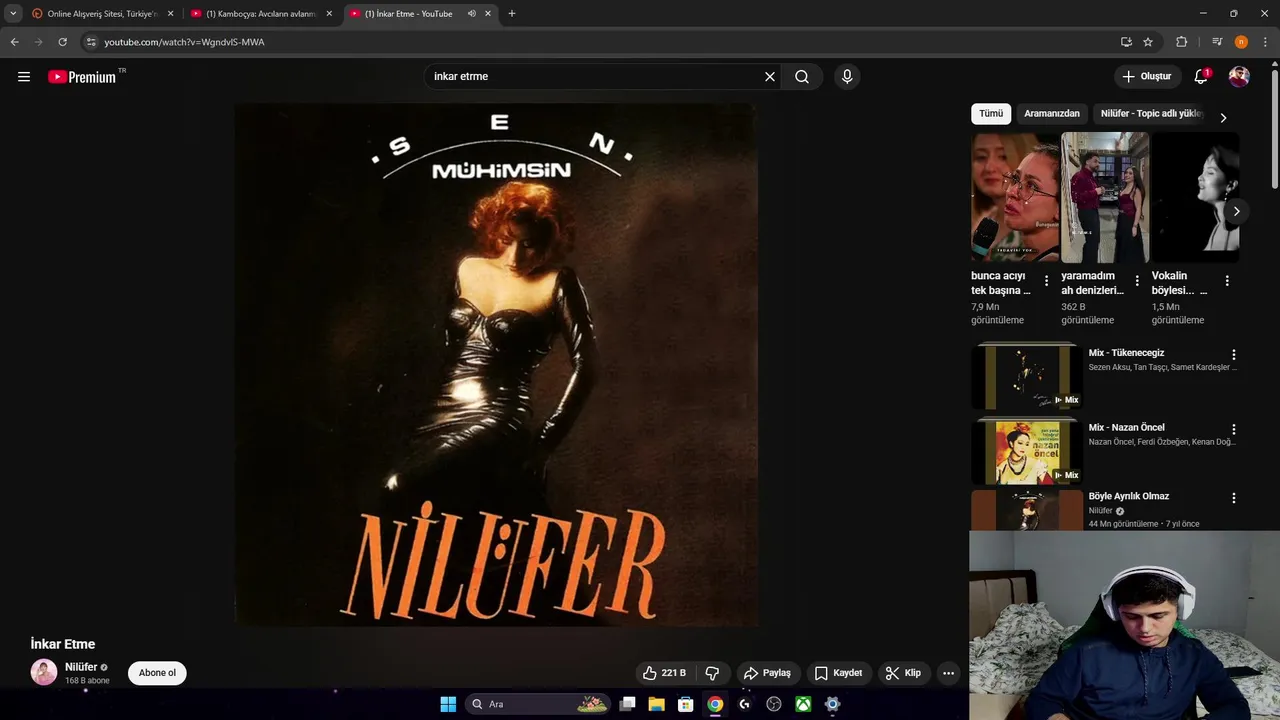
Task: Mute the audio icon on İnkar Etme tab
Action: [471, 14]
